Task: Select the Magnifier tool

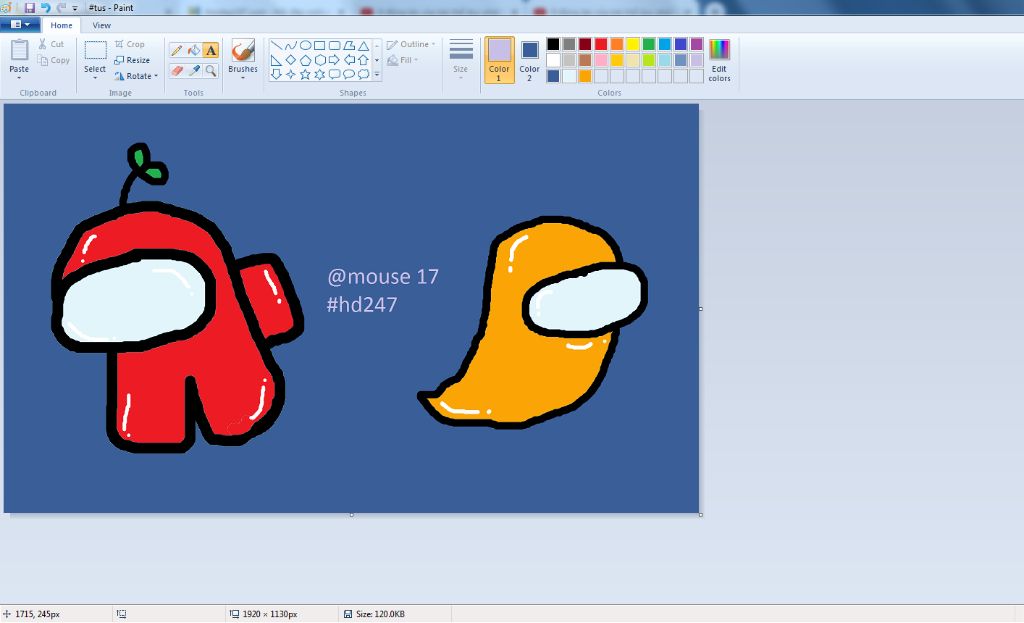Action: tap(210, 71)
